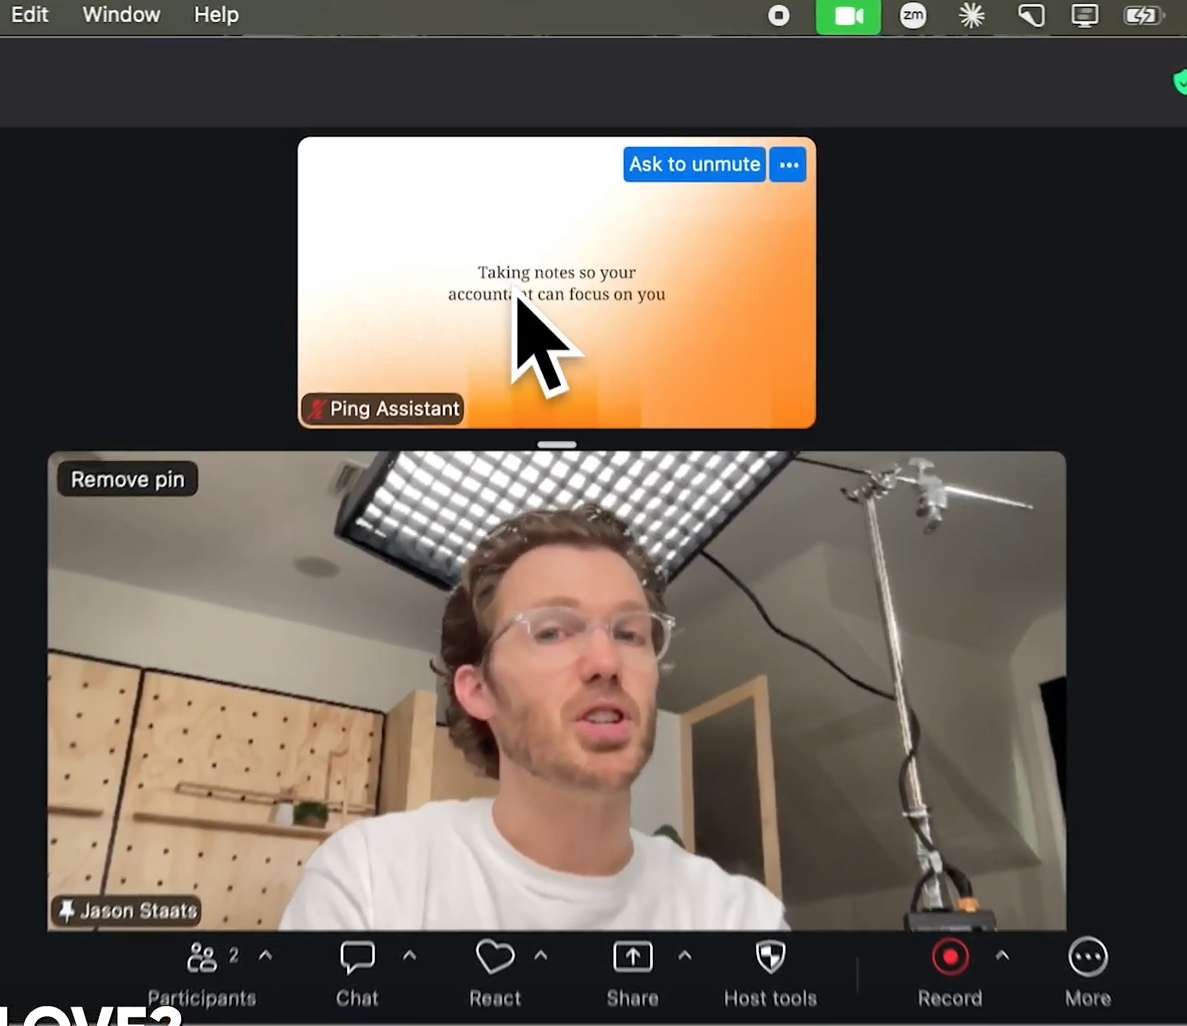Open the More options menu

click(x=1088, y=974)
